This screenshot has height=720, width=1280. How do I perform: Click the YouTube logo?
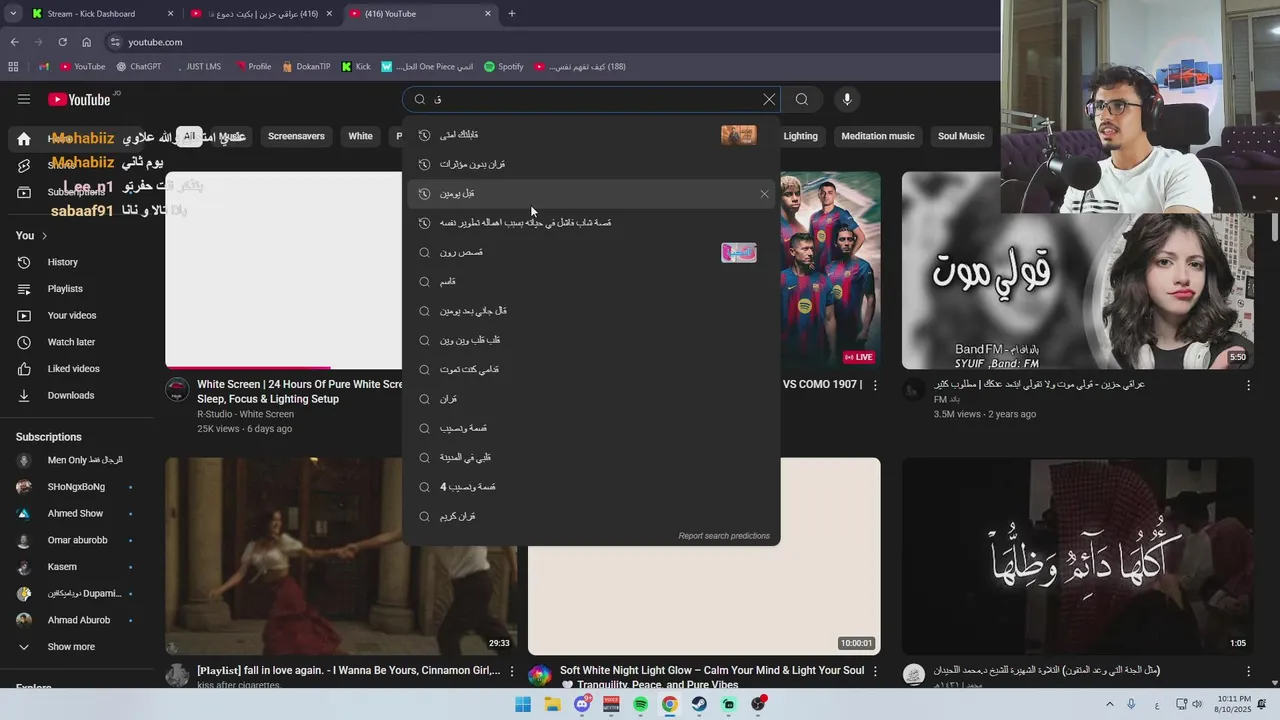click(79, 99)
